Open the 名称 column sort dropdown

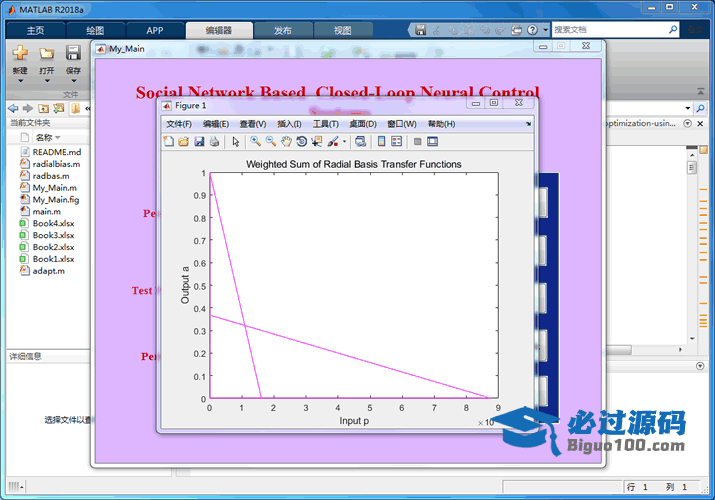[58, 137]
